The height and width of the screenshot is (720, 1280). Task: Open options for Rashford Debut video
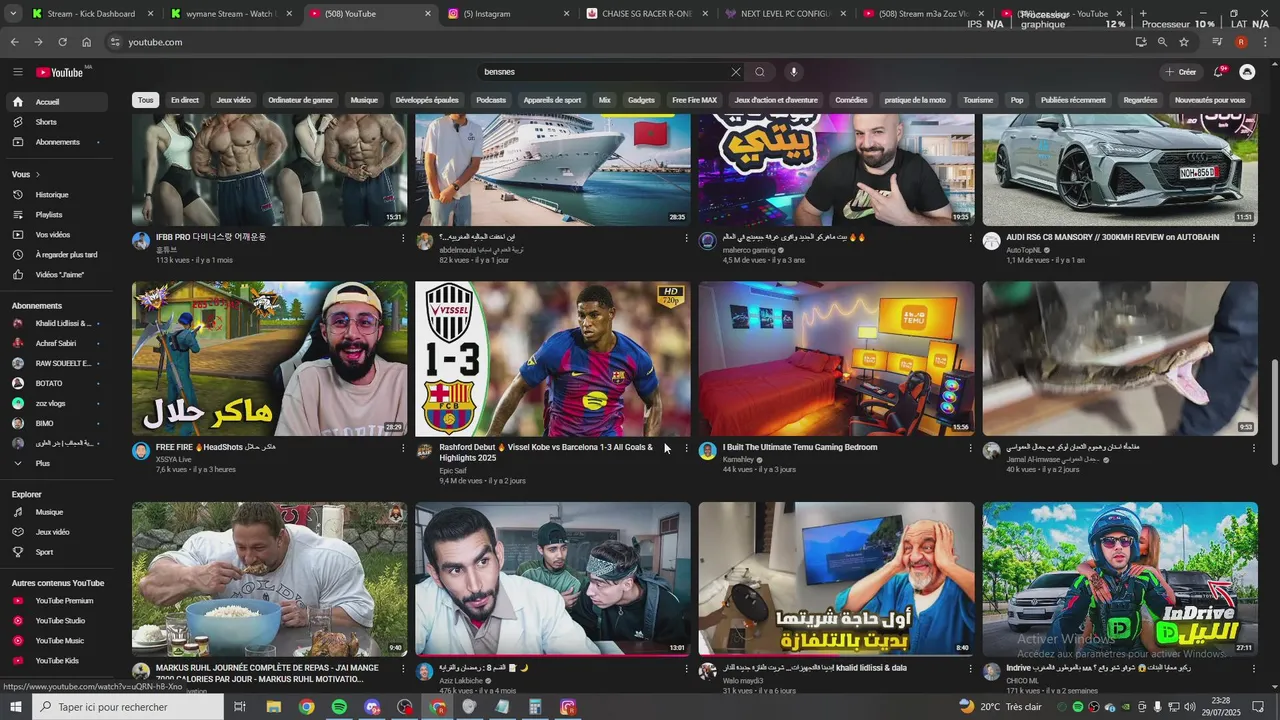(687, 449)
